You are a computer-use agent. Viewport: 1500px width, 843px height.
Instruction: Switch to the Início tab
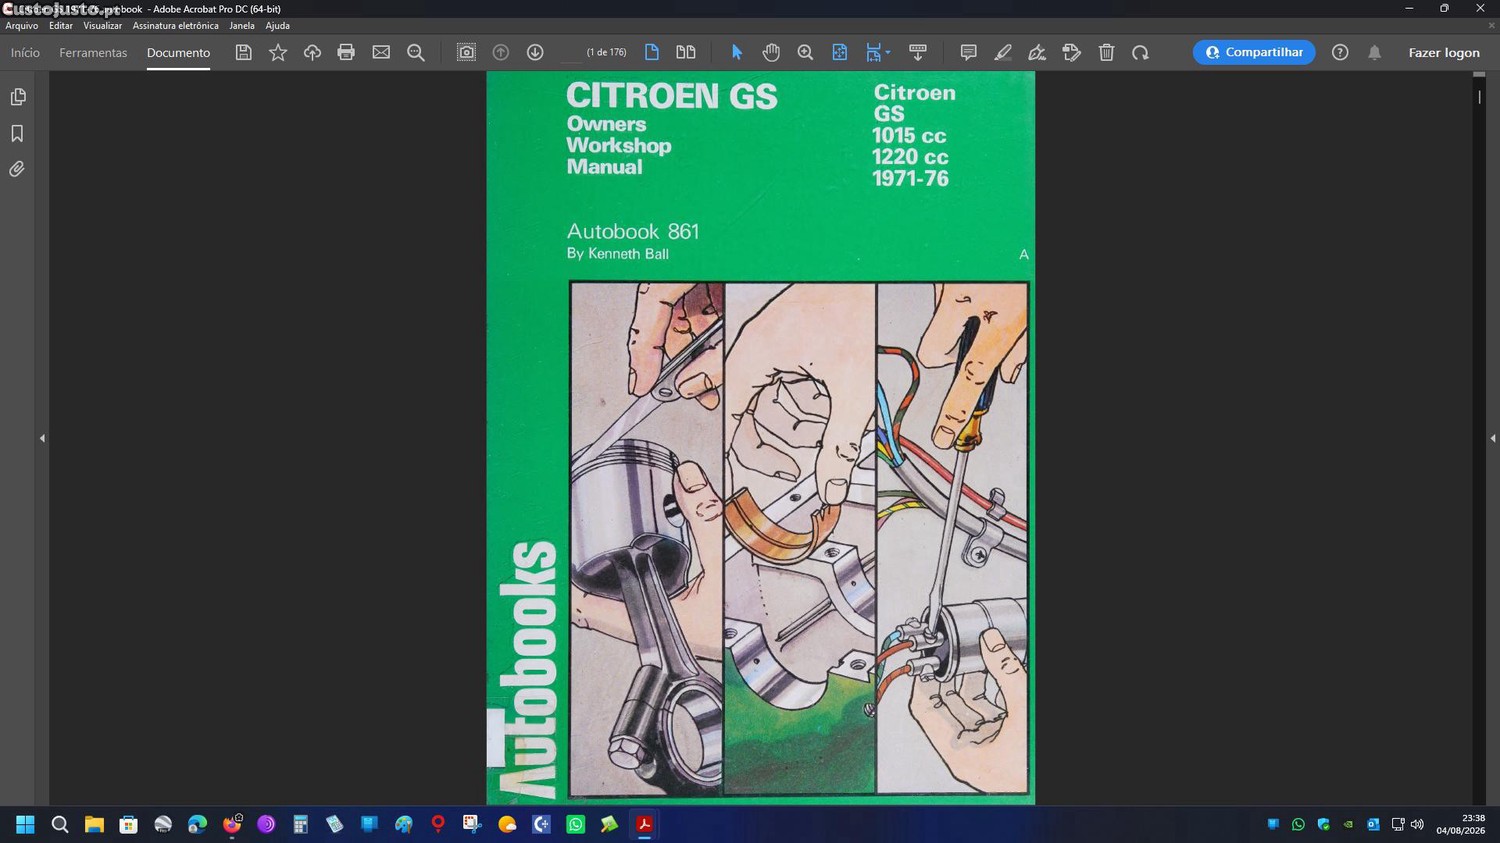(x=25, y=52)
